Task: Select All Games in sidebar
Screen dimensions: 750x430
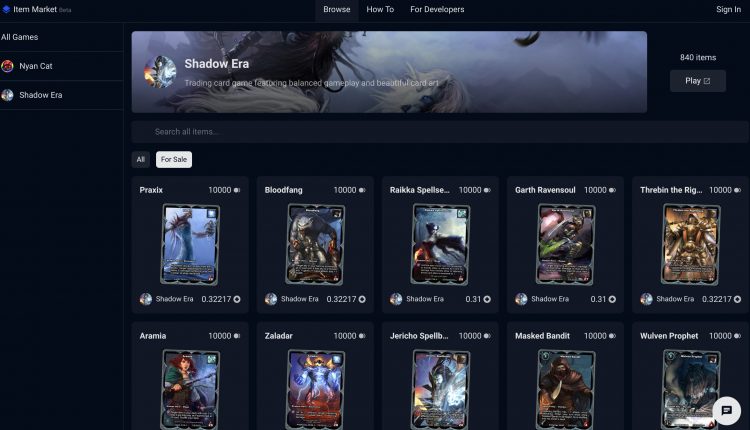Action: (20, 37)
